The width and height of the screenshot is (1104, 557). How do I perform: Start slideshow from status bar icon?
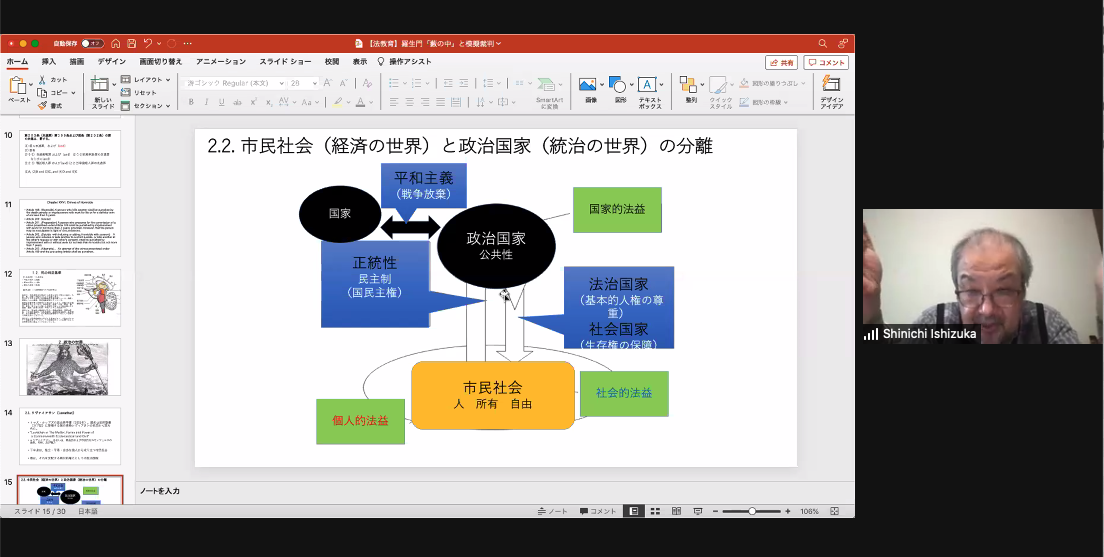698,511
